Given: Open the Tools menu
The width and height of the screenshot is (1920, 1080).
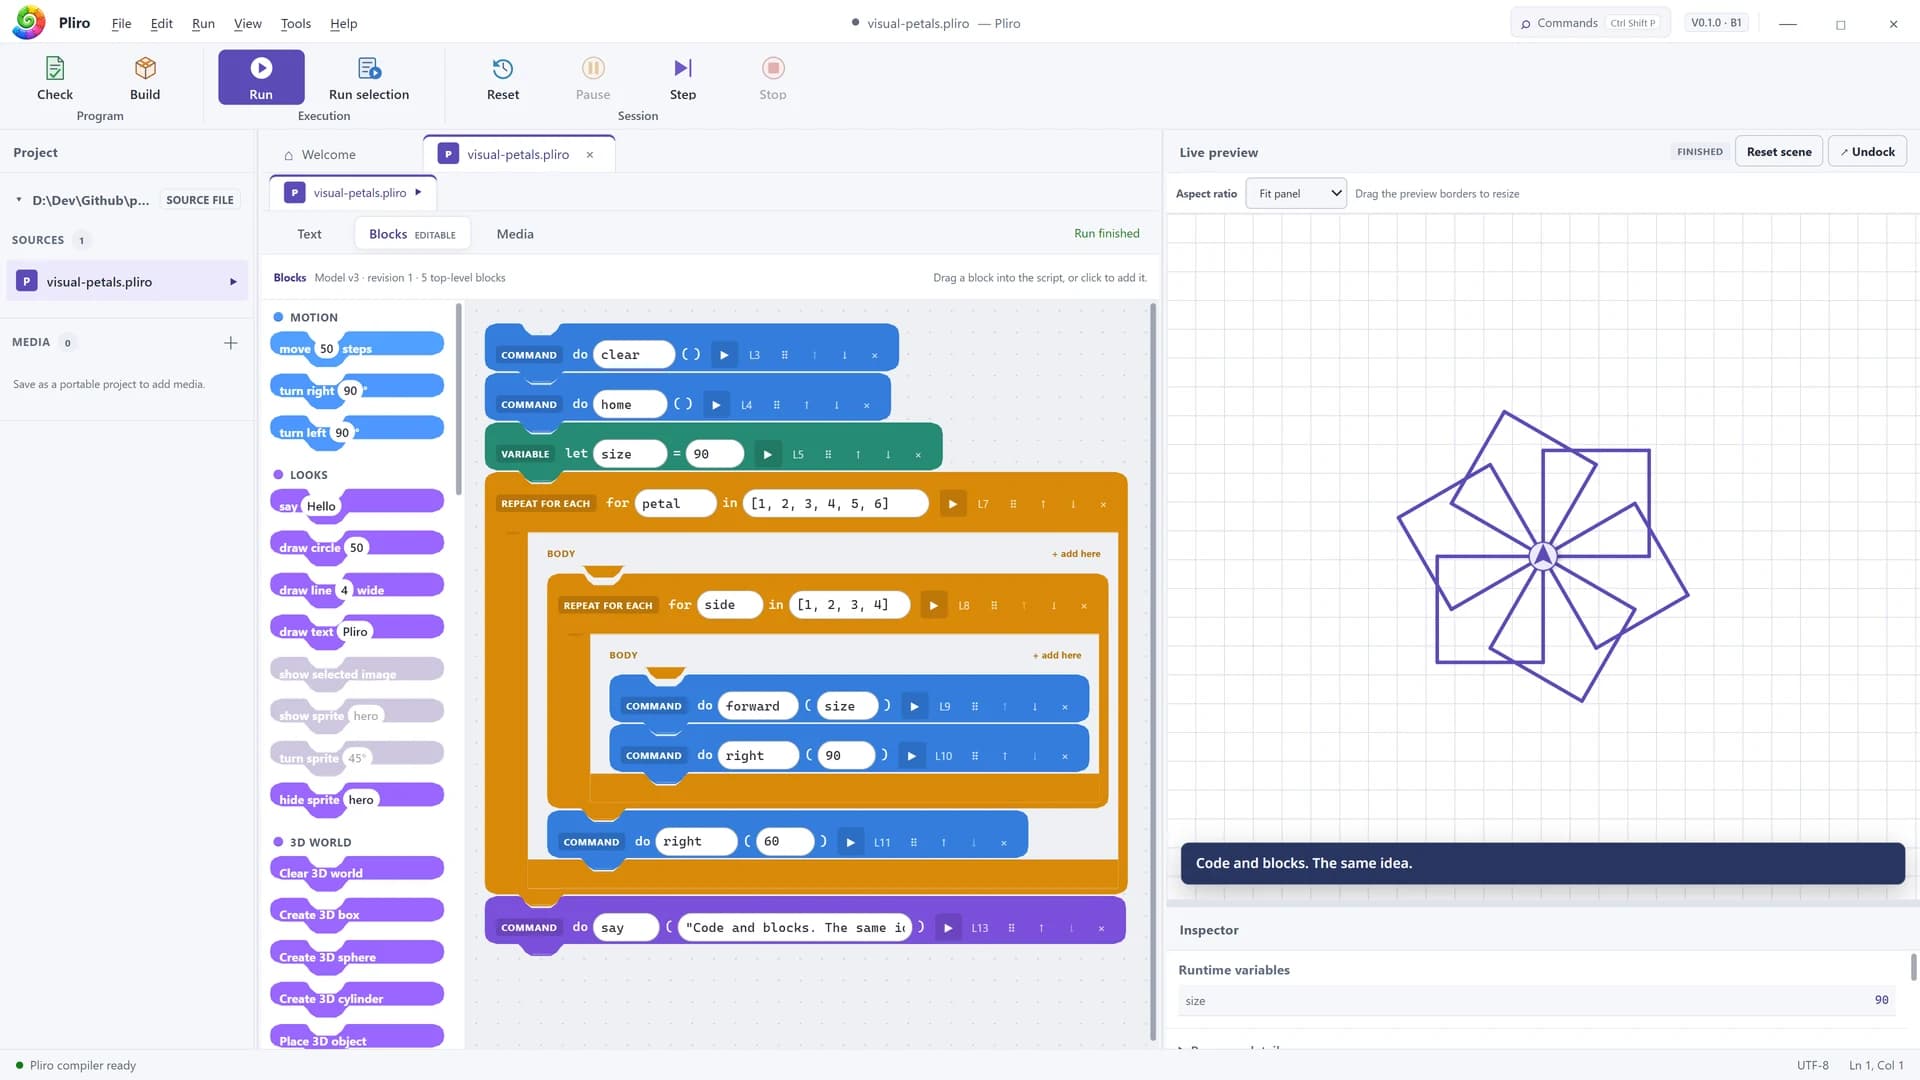Looking at the screenshot, I should pyautogui.click(x=295, y=23).
